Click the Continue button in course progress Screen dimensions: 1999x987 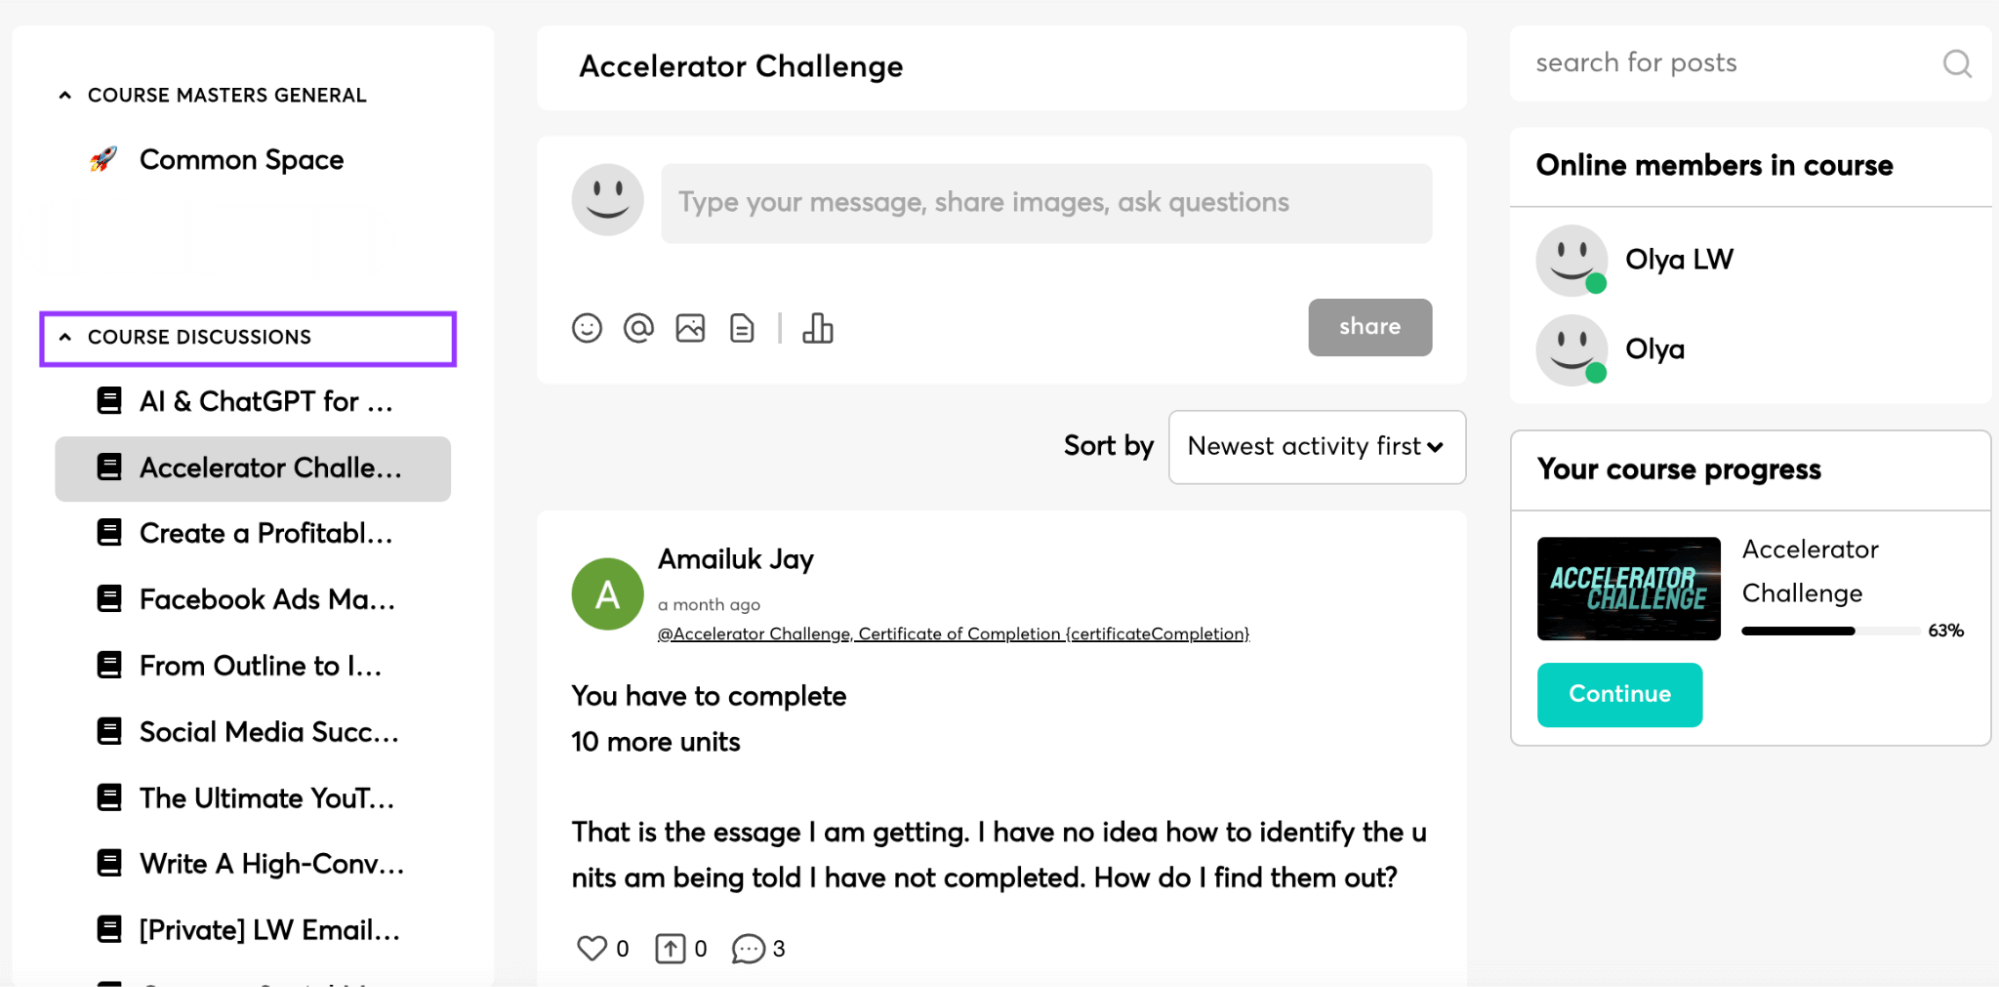point(1618,694)
